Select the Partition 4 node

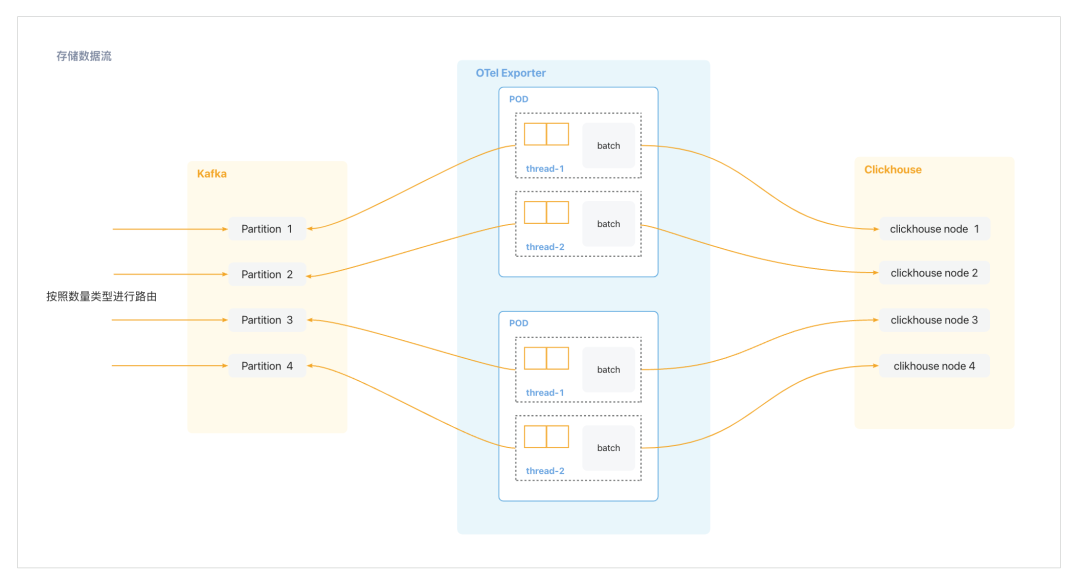click(x=267, y=366)
